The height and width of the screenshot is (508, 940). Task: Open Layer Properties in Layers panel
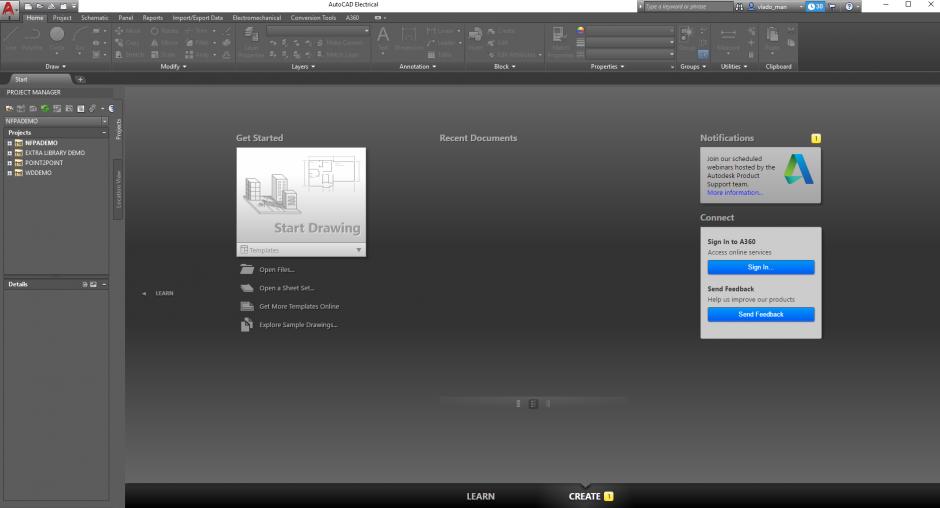point(251,41)
